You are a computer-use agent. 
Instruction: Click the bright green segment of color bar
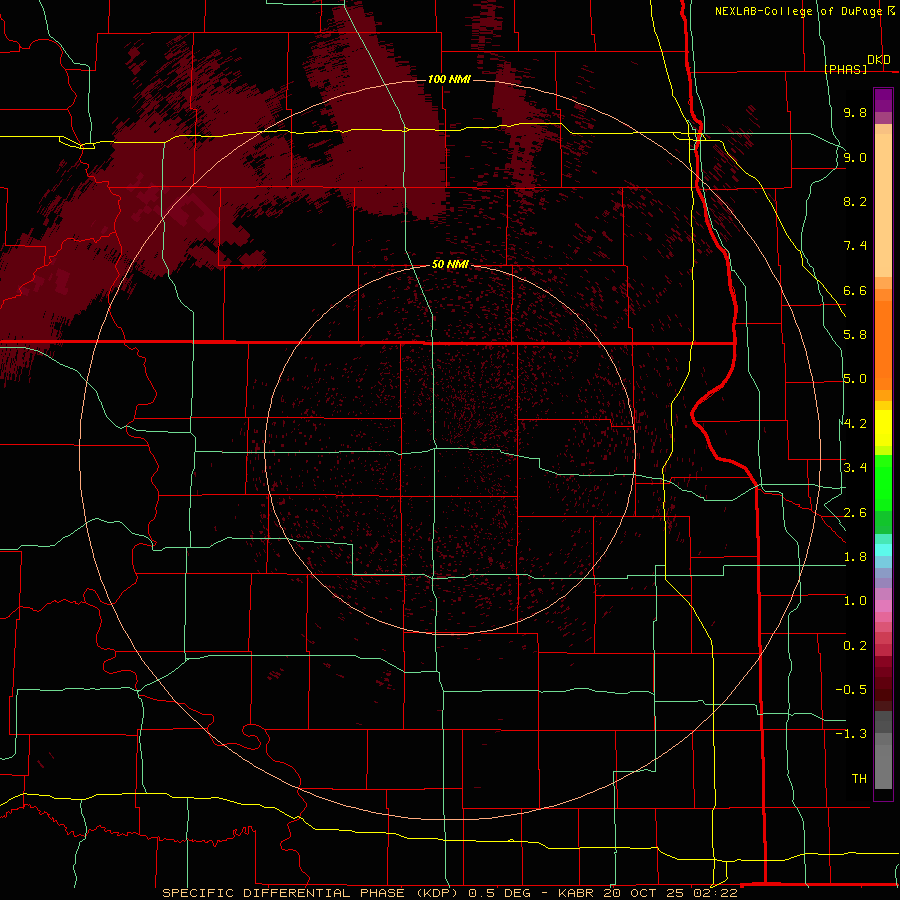click(883, 482)
